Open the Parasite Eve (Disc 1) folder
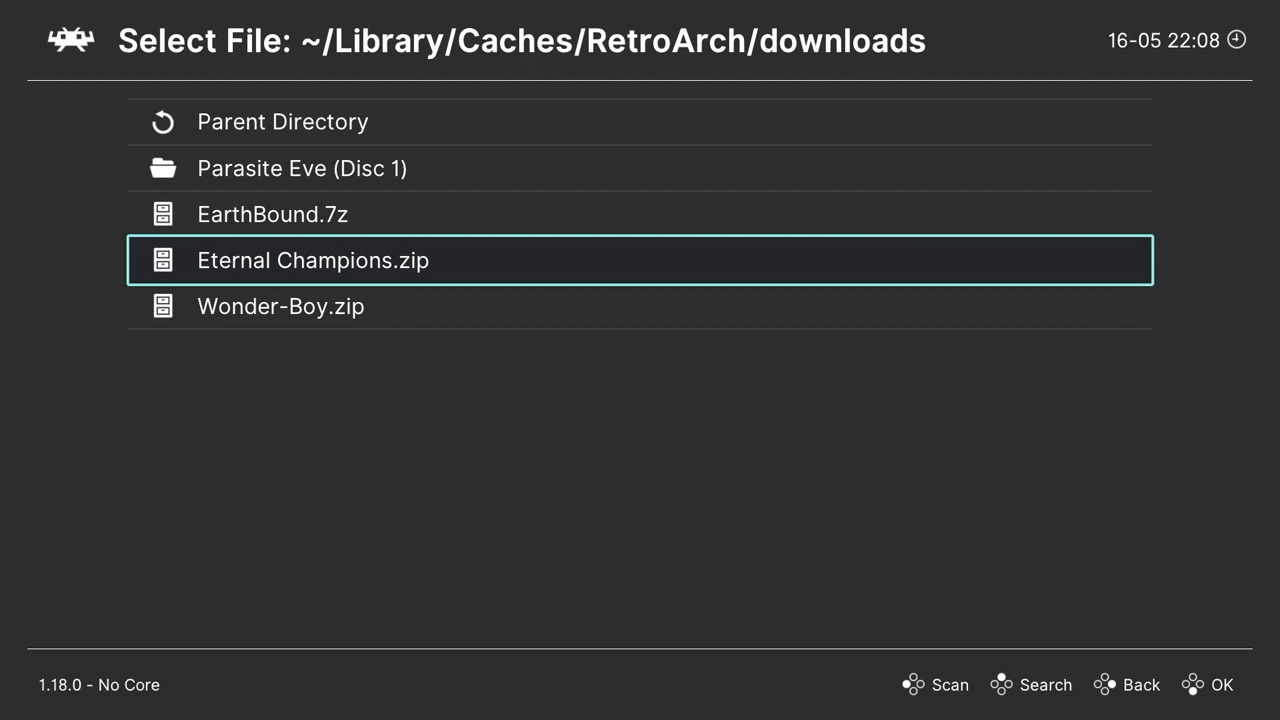The image size is (1280, 720). [x=302, y=168]
